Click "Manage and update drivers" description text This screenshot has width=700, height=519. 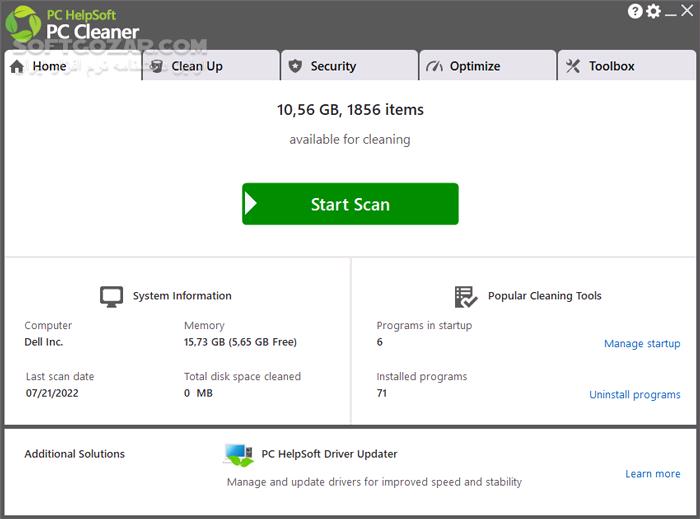pos(374,482)
